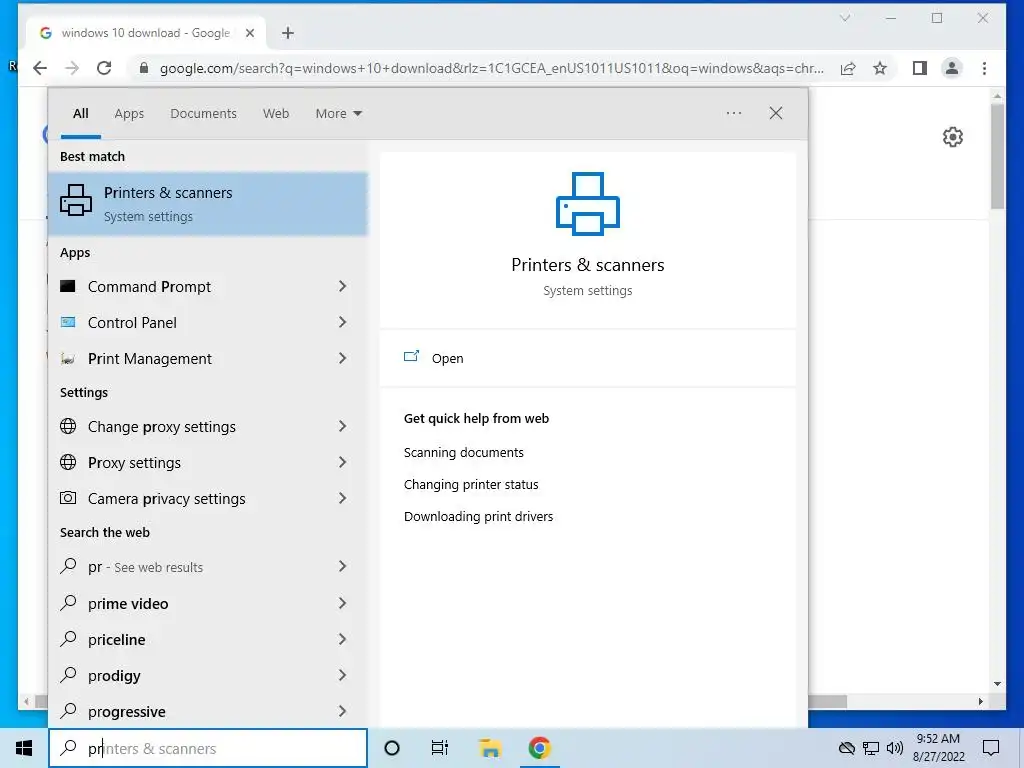
Task: Expand prime video suggestion arrow
Action: (x=342, y=603)
